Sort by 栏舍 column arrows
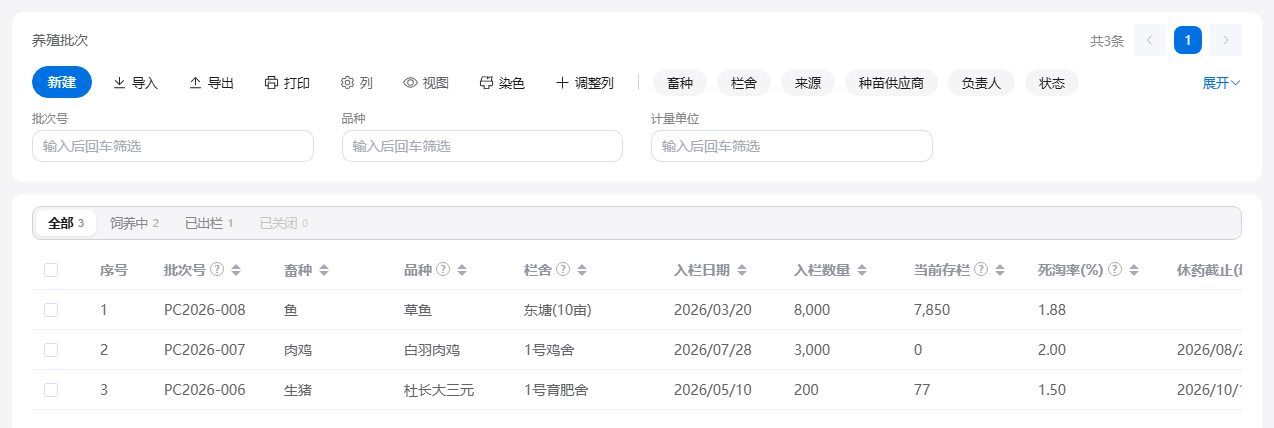Screen dimensions: 1274x428 point(582,270)
